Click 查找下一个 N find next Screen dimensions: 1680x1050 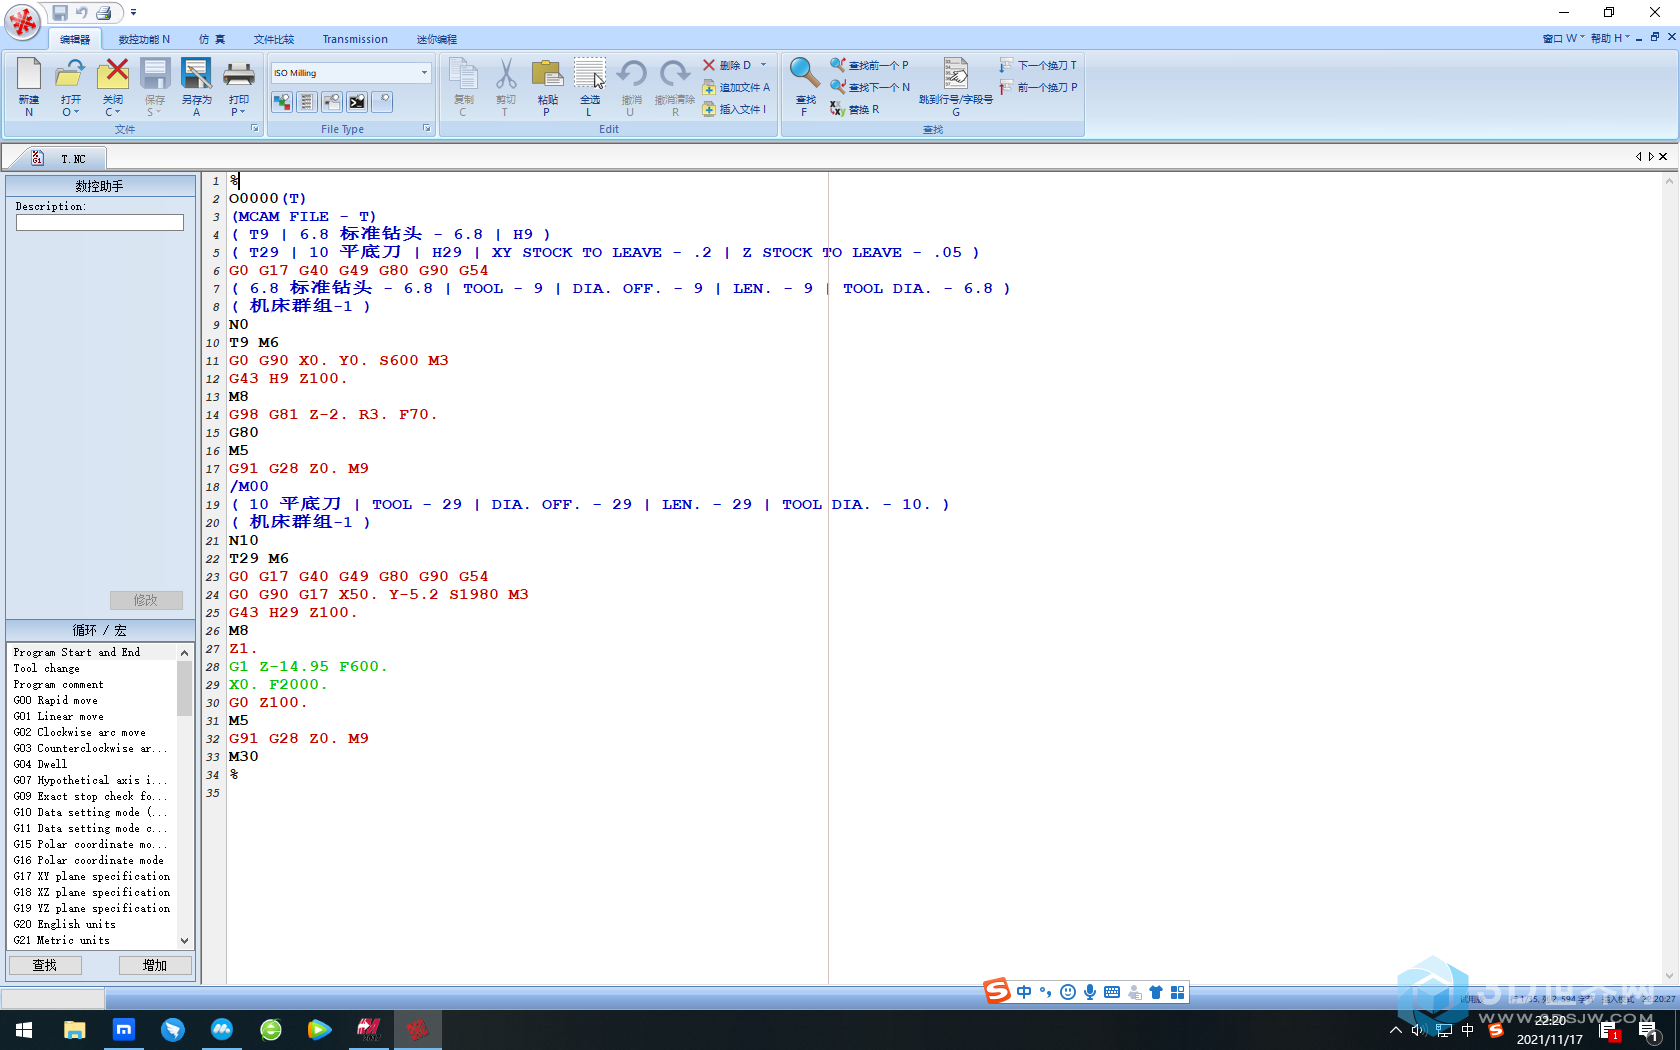click(870, 87)
